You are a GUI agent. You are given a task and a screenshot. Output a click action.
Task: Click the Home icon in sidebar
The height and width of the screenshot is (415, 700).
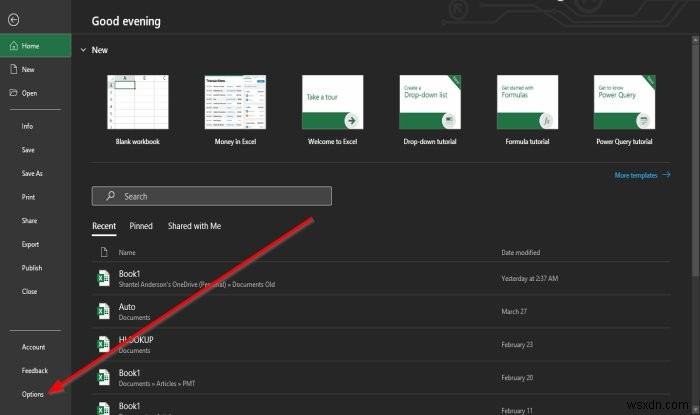(14, 46)
